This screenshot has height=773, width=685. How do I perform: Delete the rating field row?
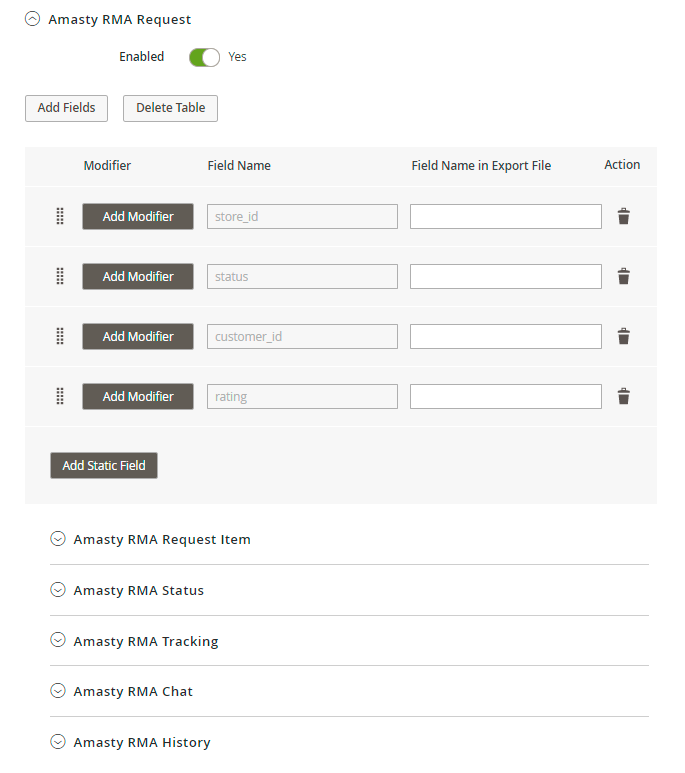pos(623,396)
